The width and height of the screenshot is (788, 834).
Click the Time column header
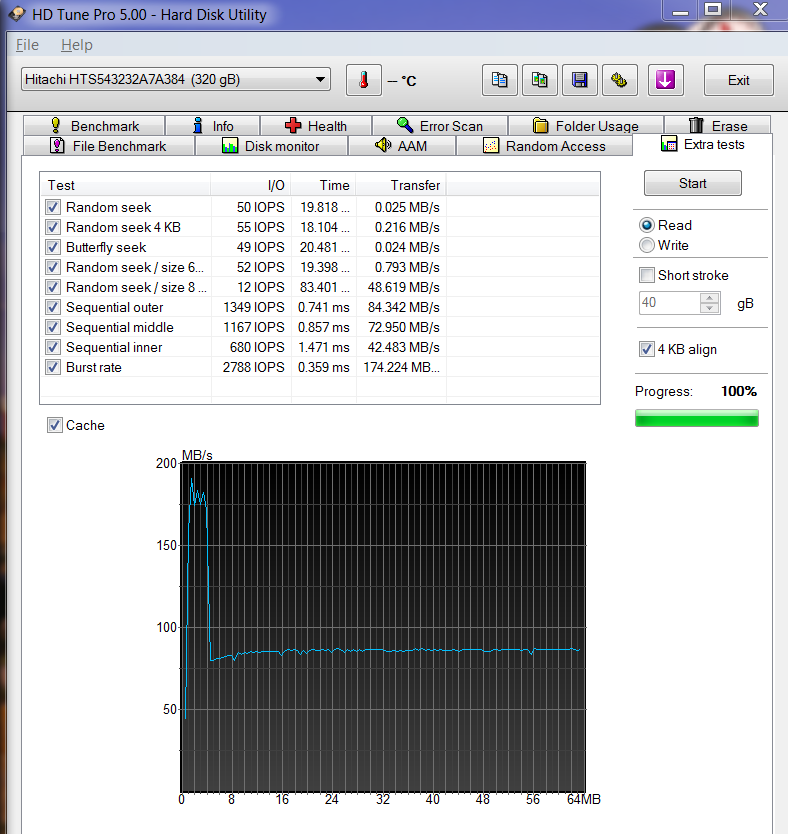(x=323, y=185)
